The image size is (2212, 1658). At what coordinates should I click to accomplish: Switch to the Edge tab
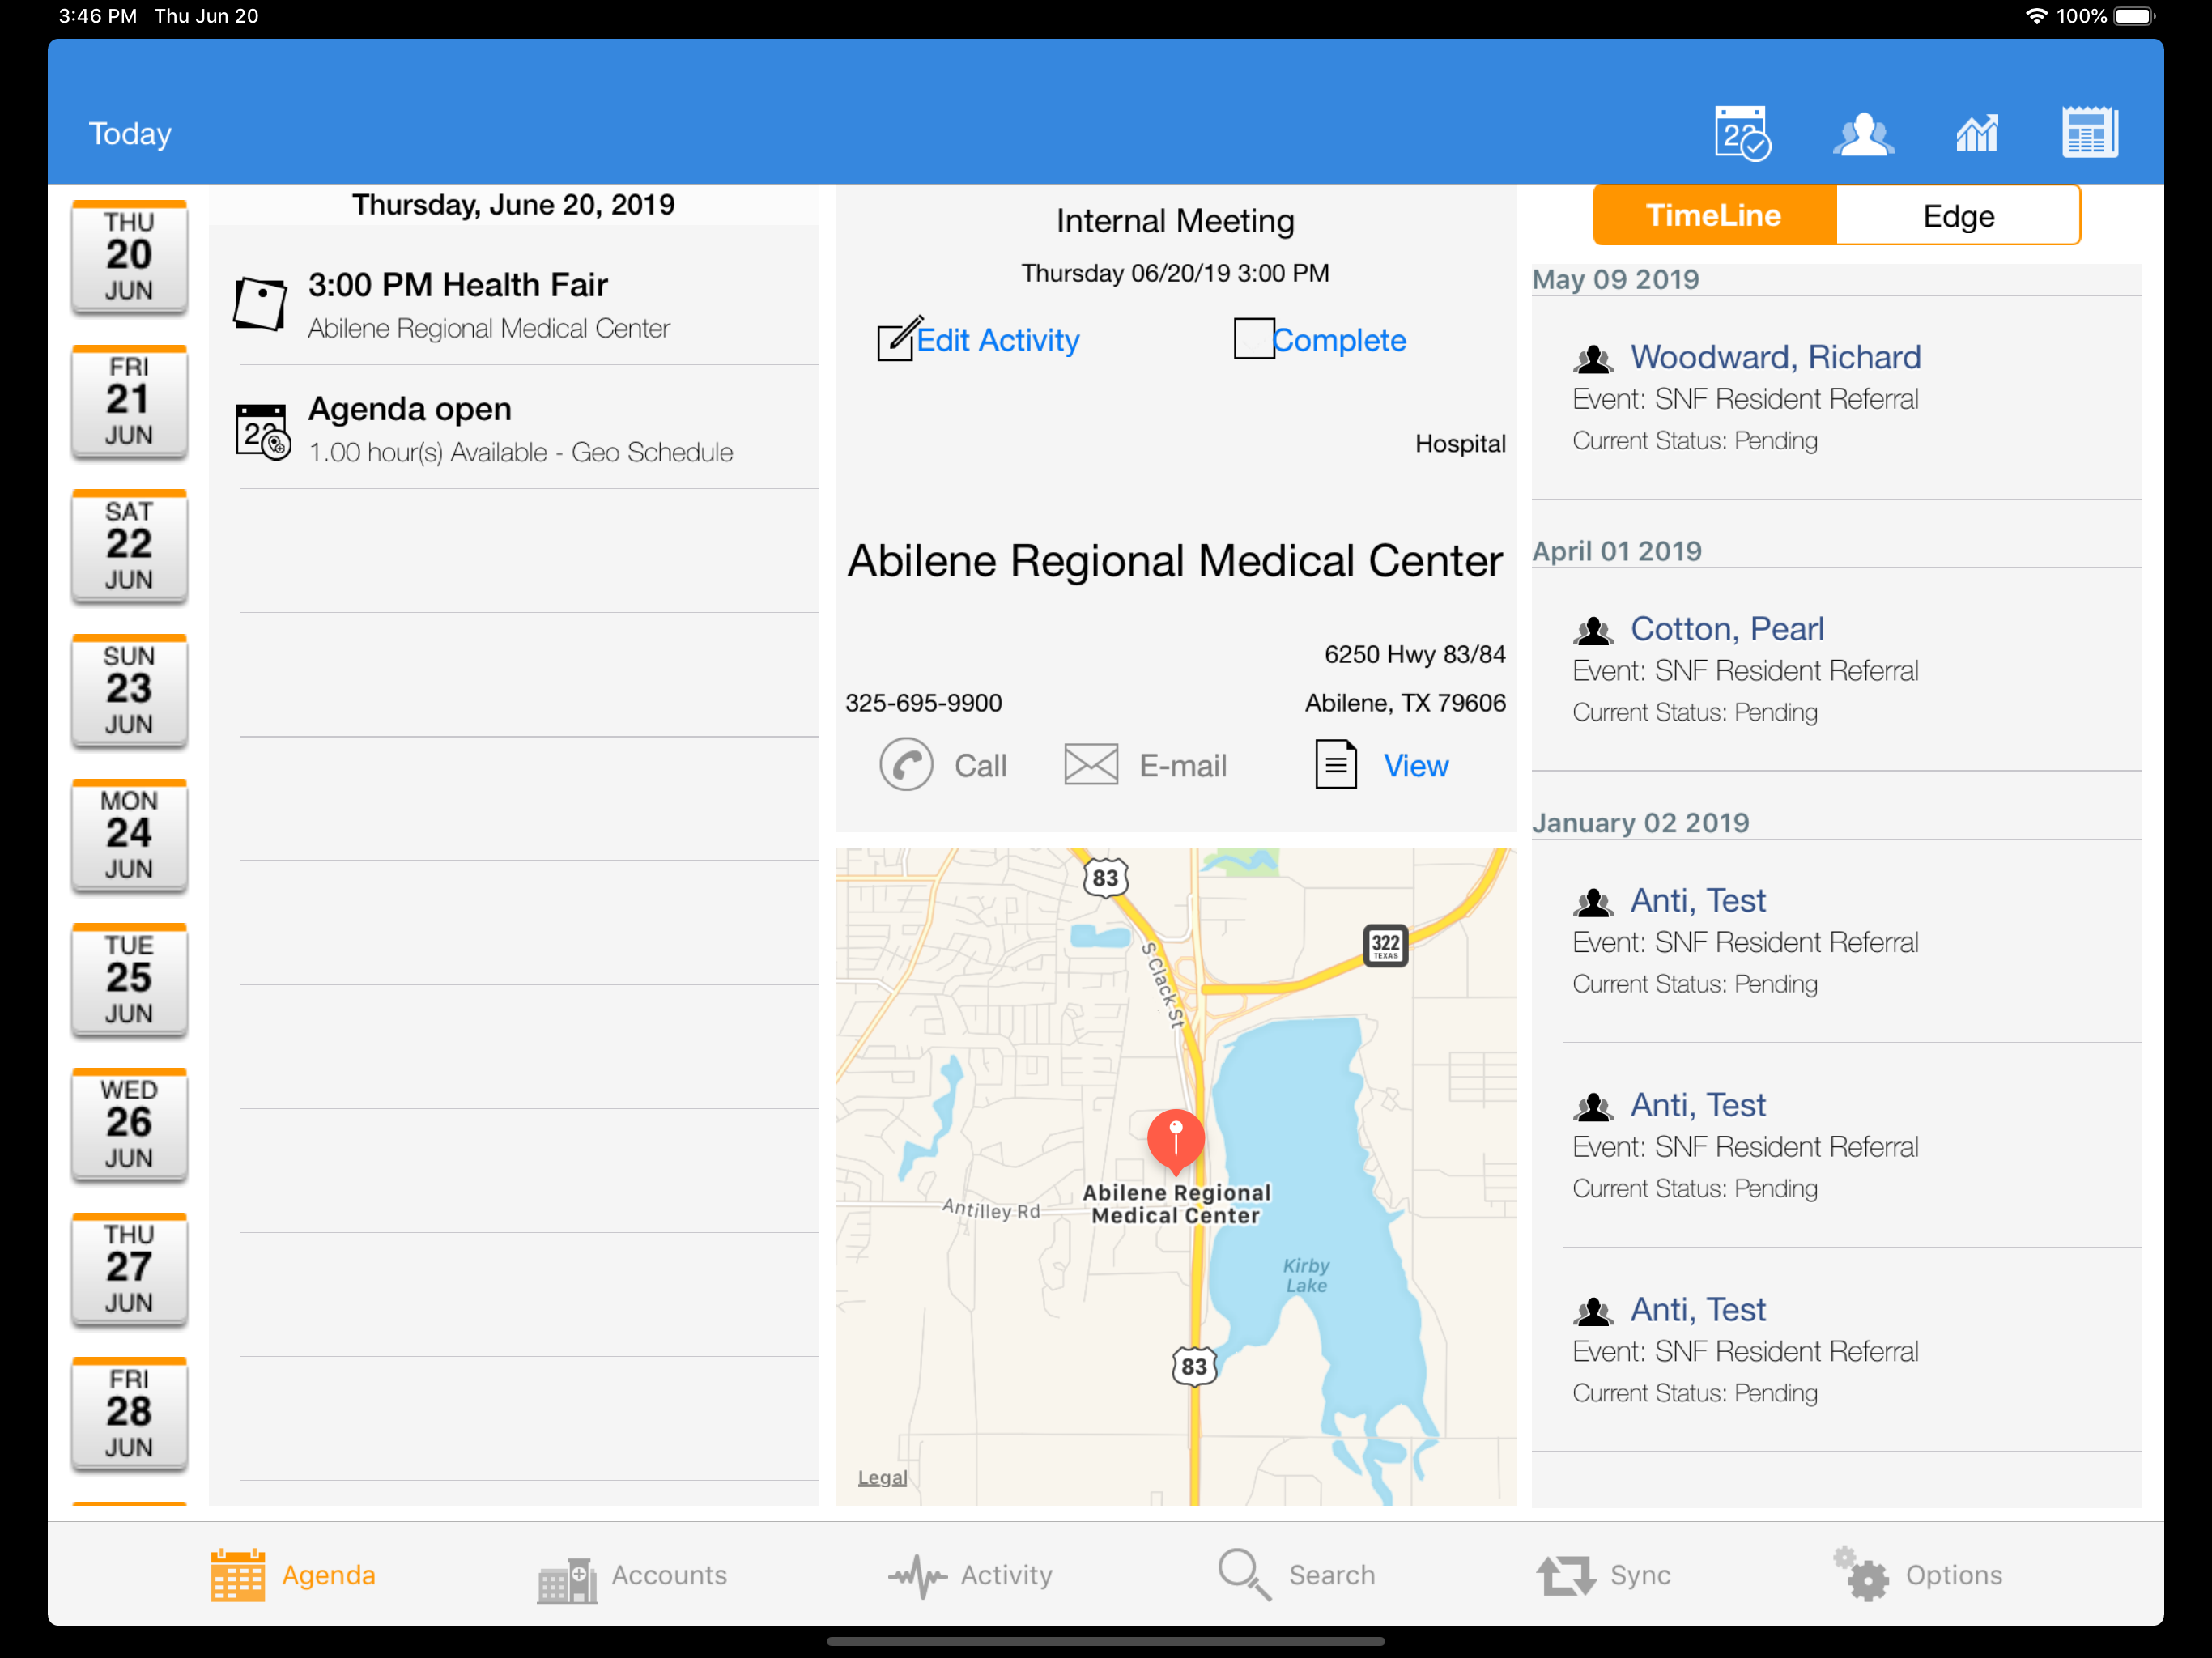click(x=1958, y=215)
